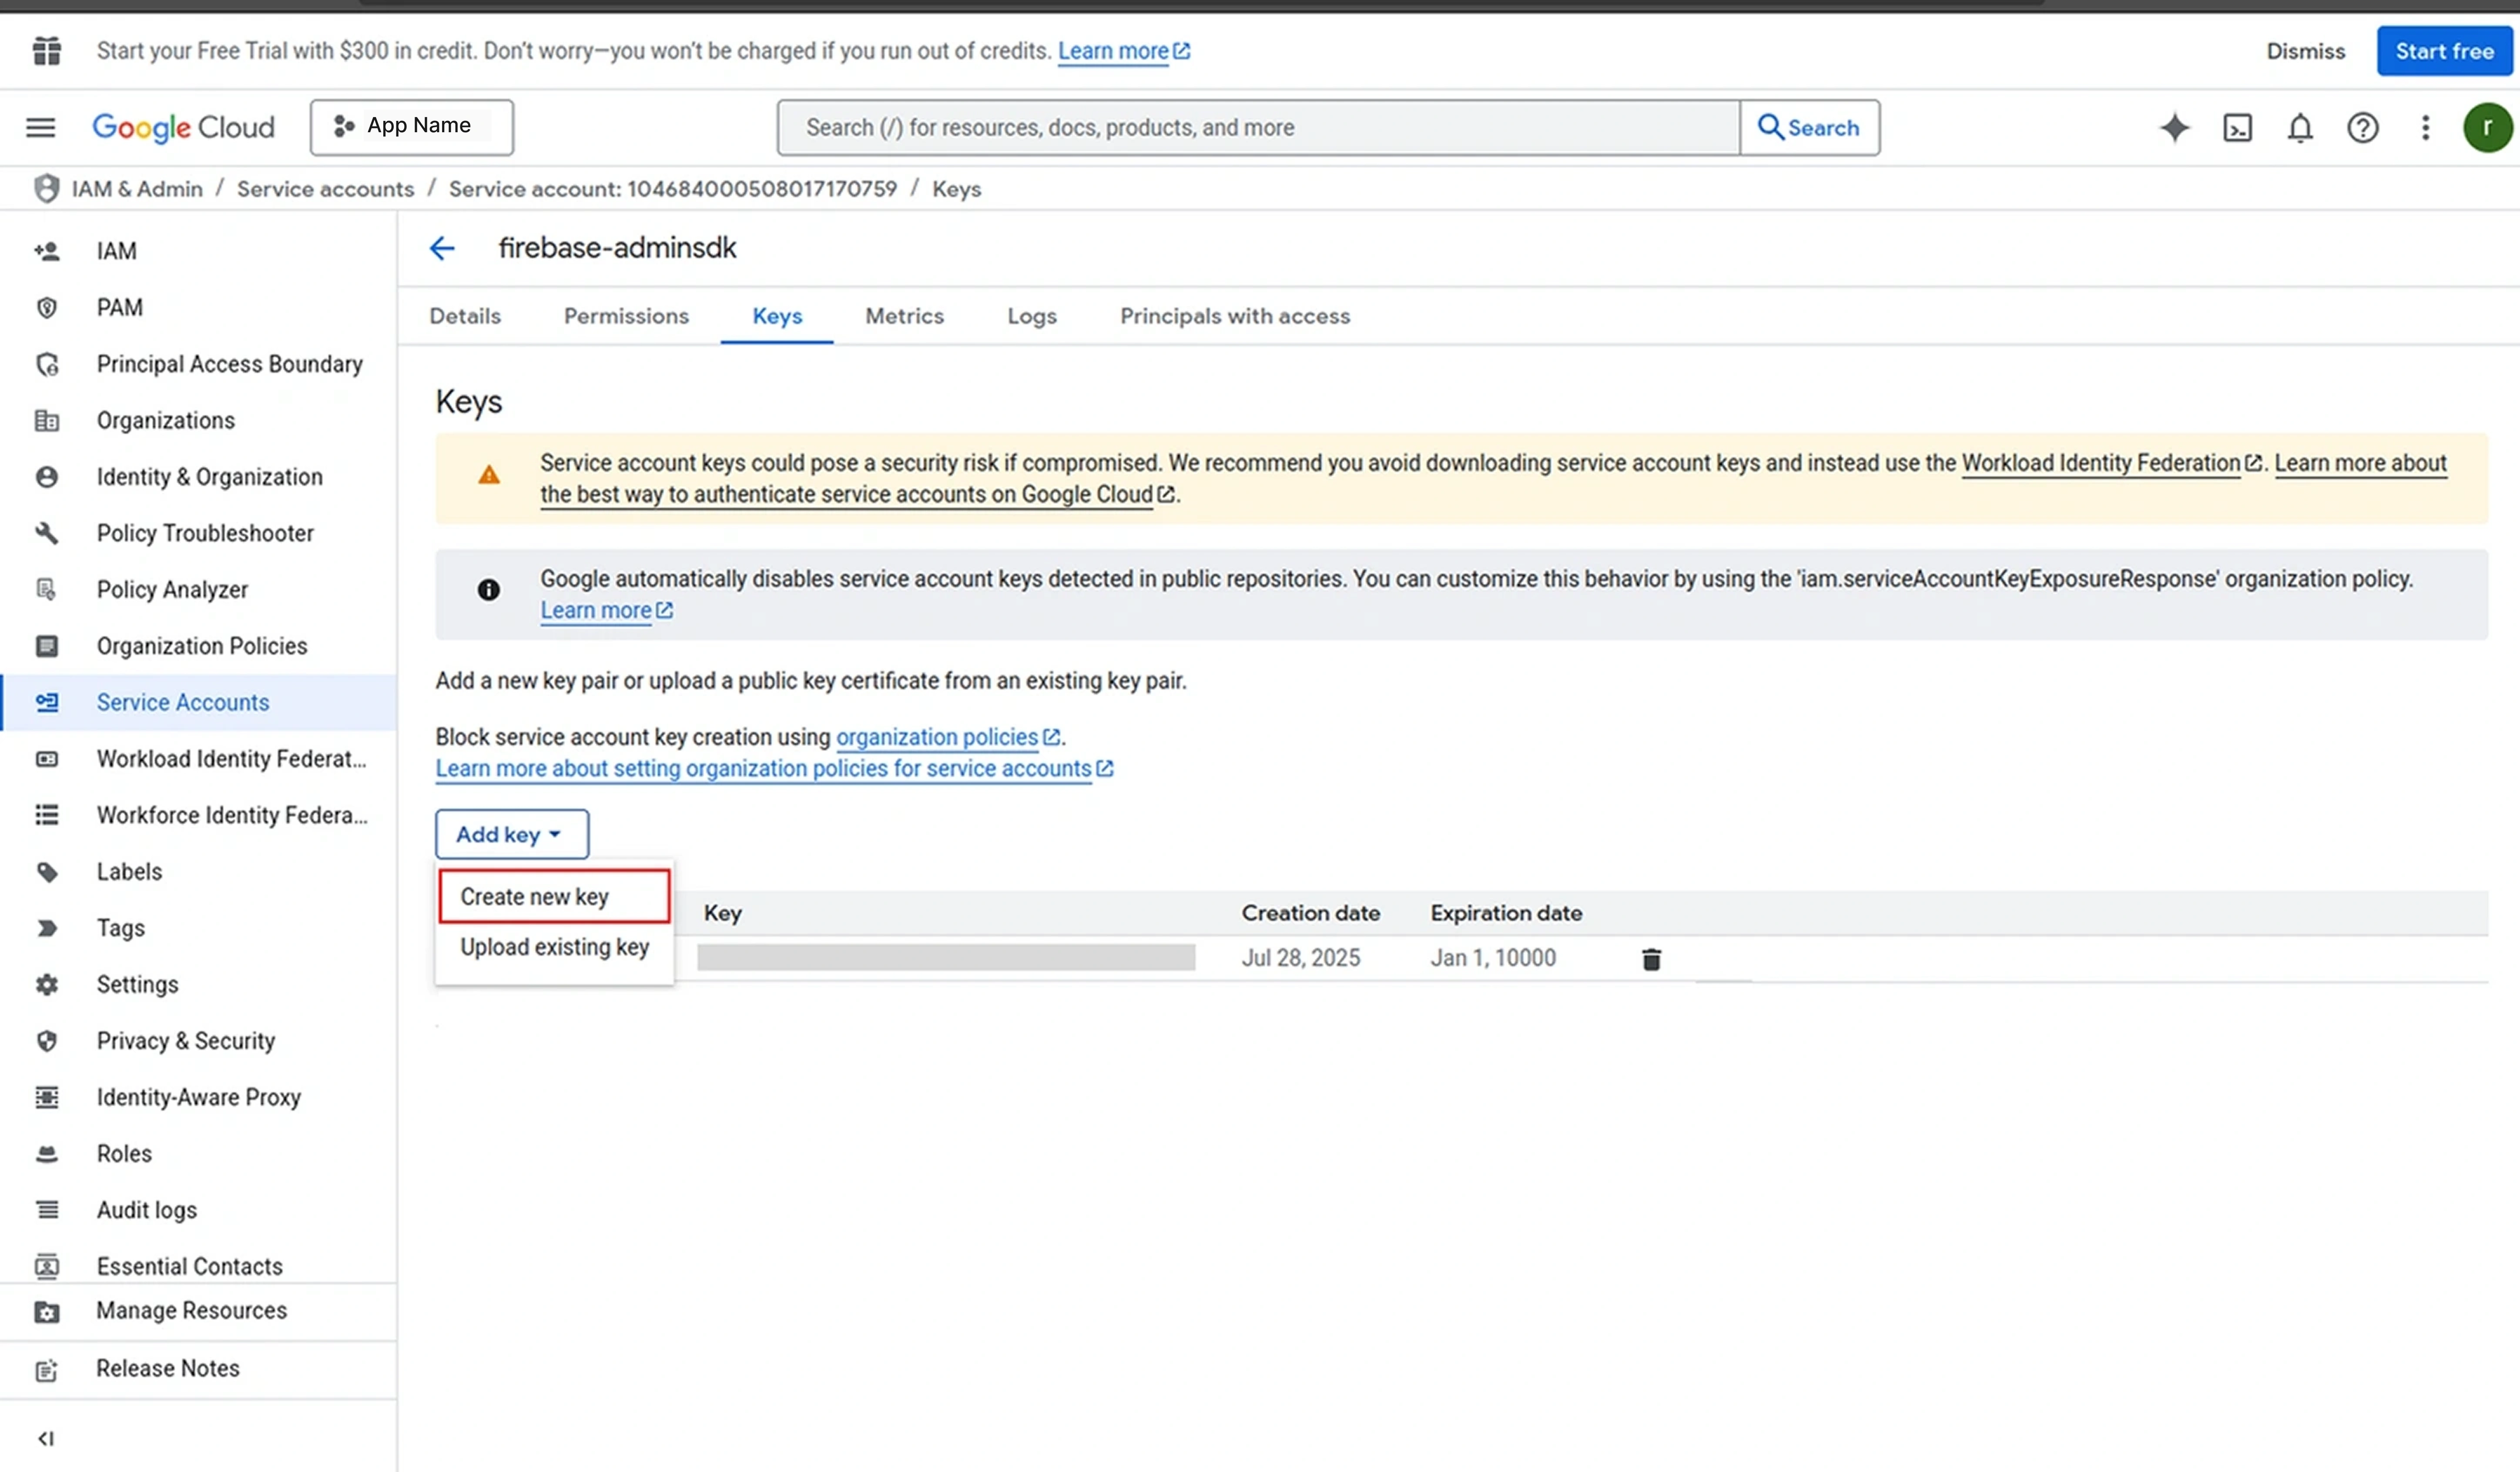Click the Creation date column header
The height and width of the screenshot is (1472, 2520).
1310,913
